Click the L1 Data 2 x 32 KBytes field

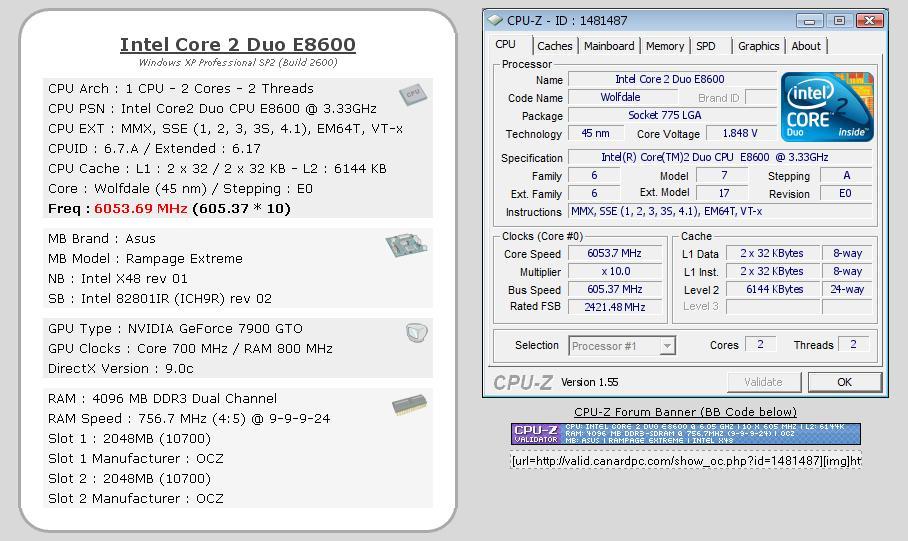(772, 253)
